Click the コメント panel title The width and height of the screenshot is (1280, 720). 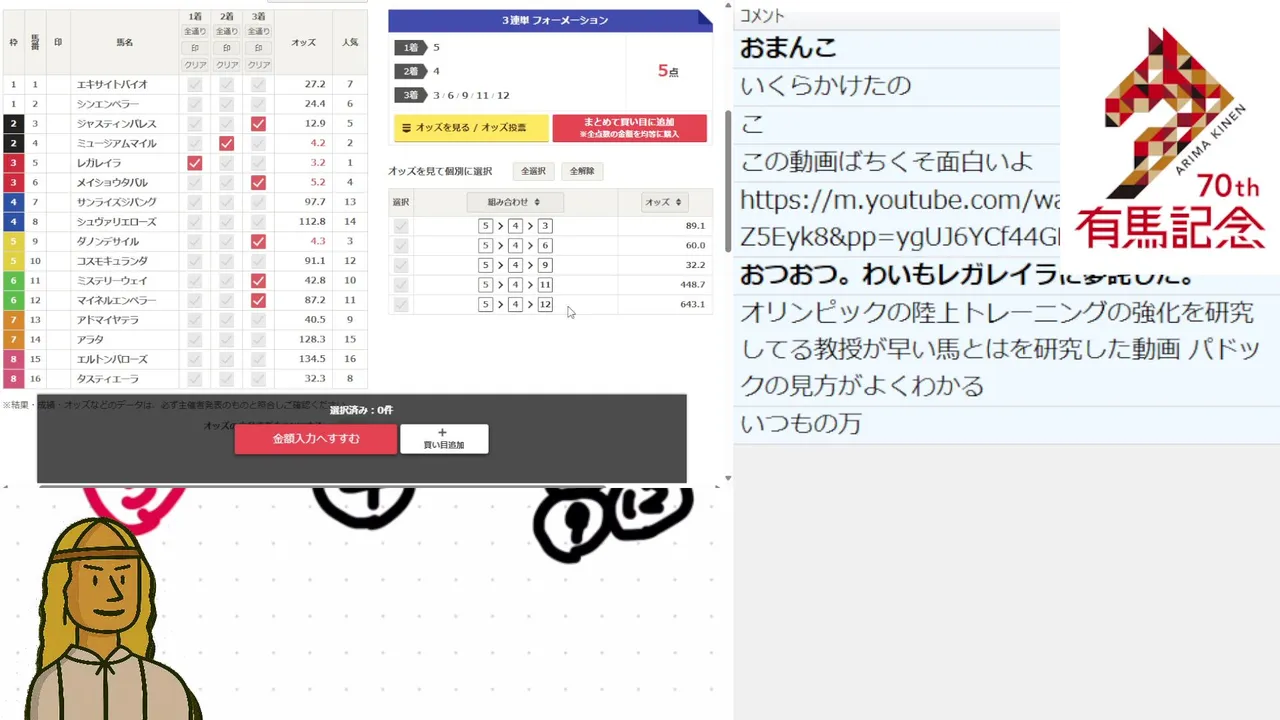(762, 16)
